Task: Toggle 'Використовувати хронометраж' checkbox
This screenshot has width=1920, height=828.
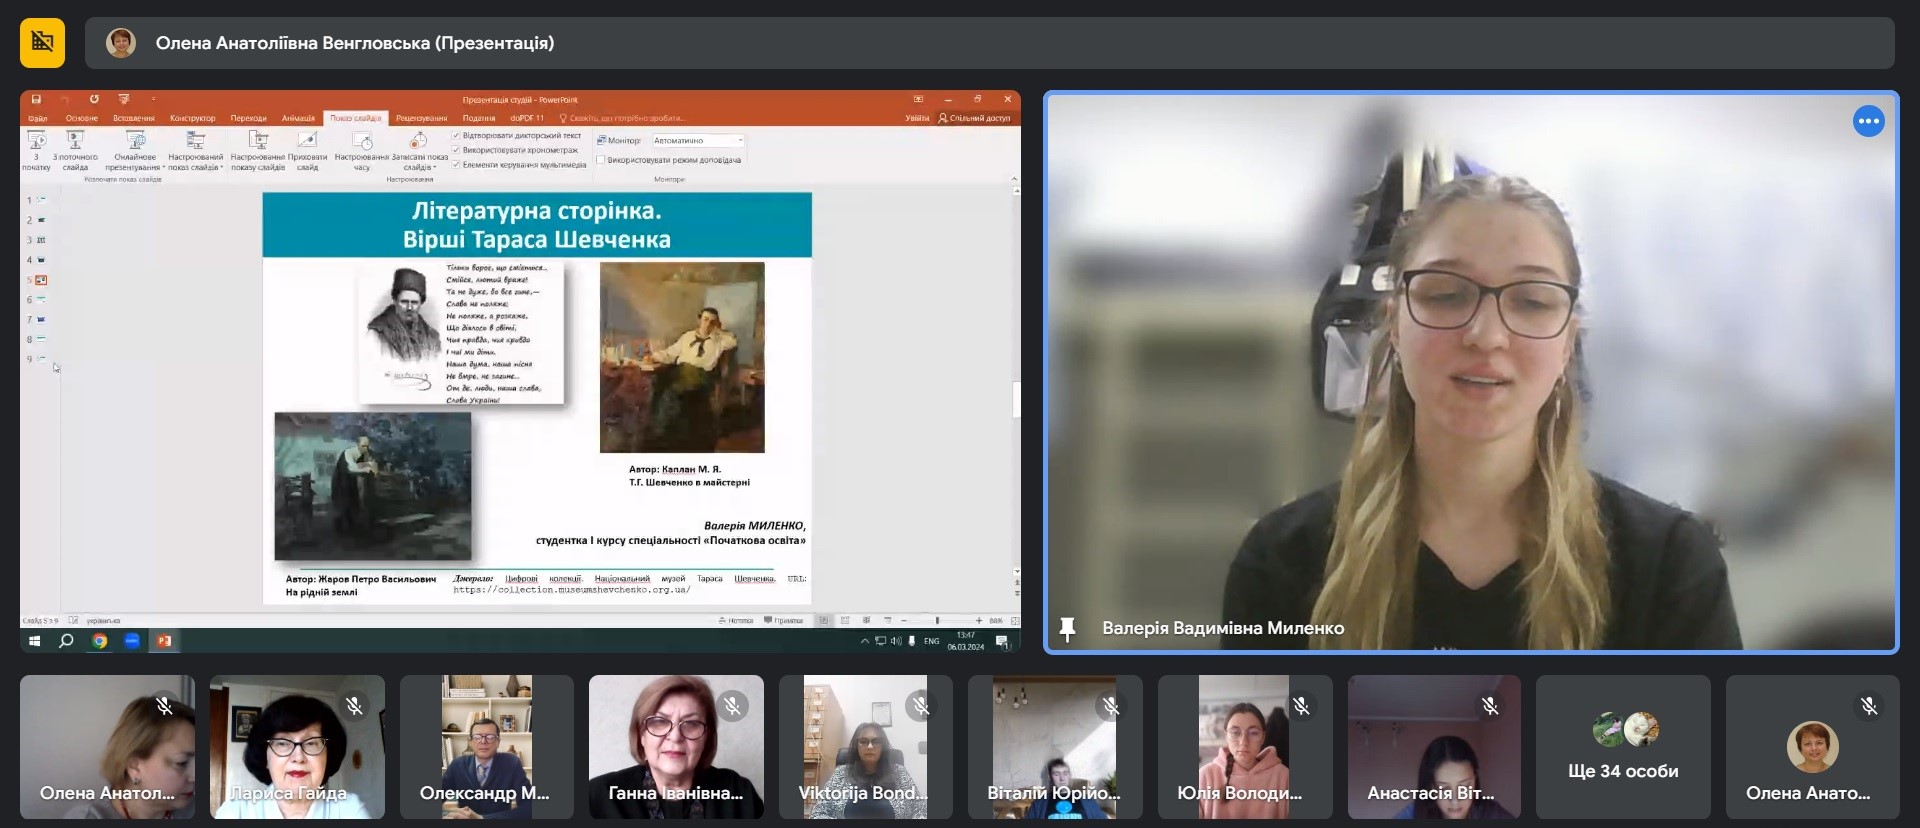Action: click(456, 150)
